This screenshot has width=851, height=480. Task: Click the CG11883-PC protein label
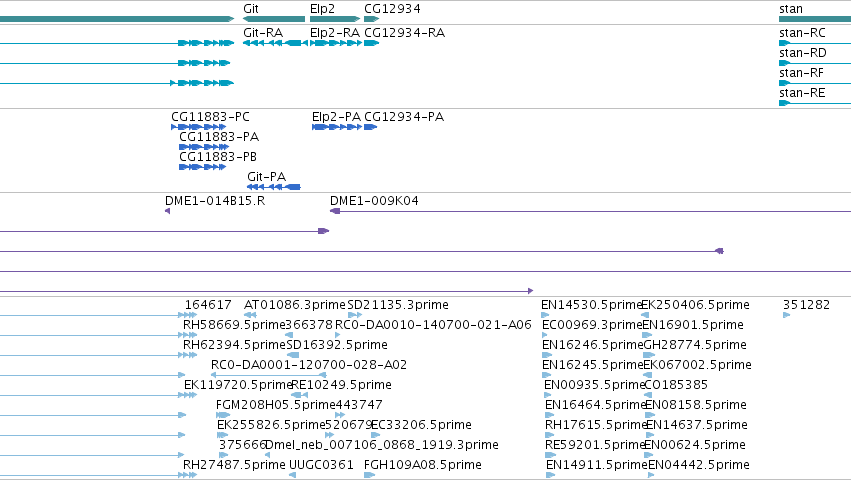pos(211,117)
